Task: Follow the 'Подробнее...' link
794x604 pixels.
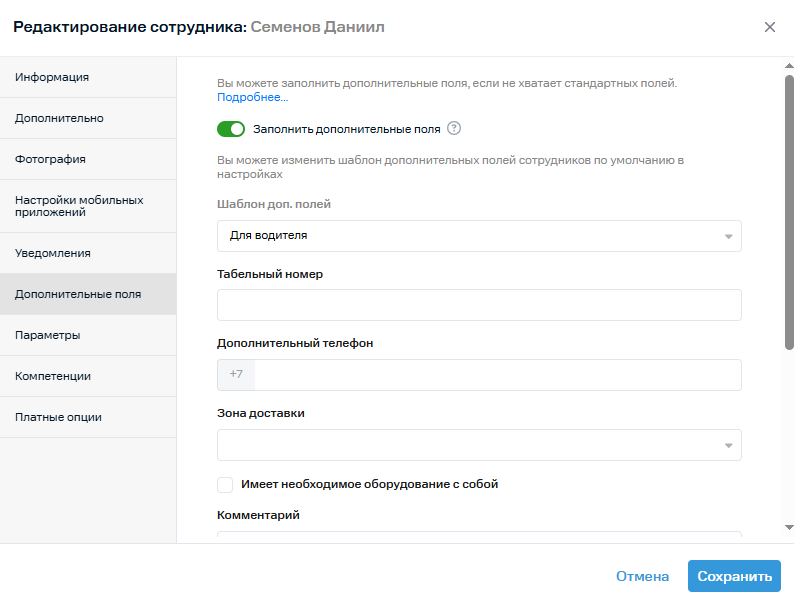Action: point(252,98)
